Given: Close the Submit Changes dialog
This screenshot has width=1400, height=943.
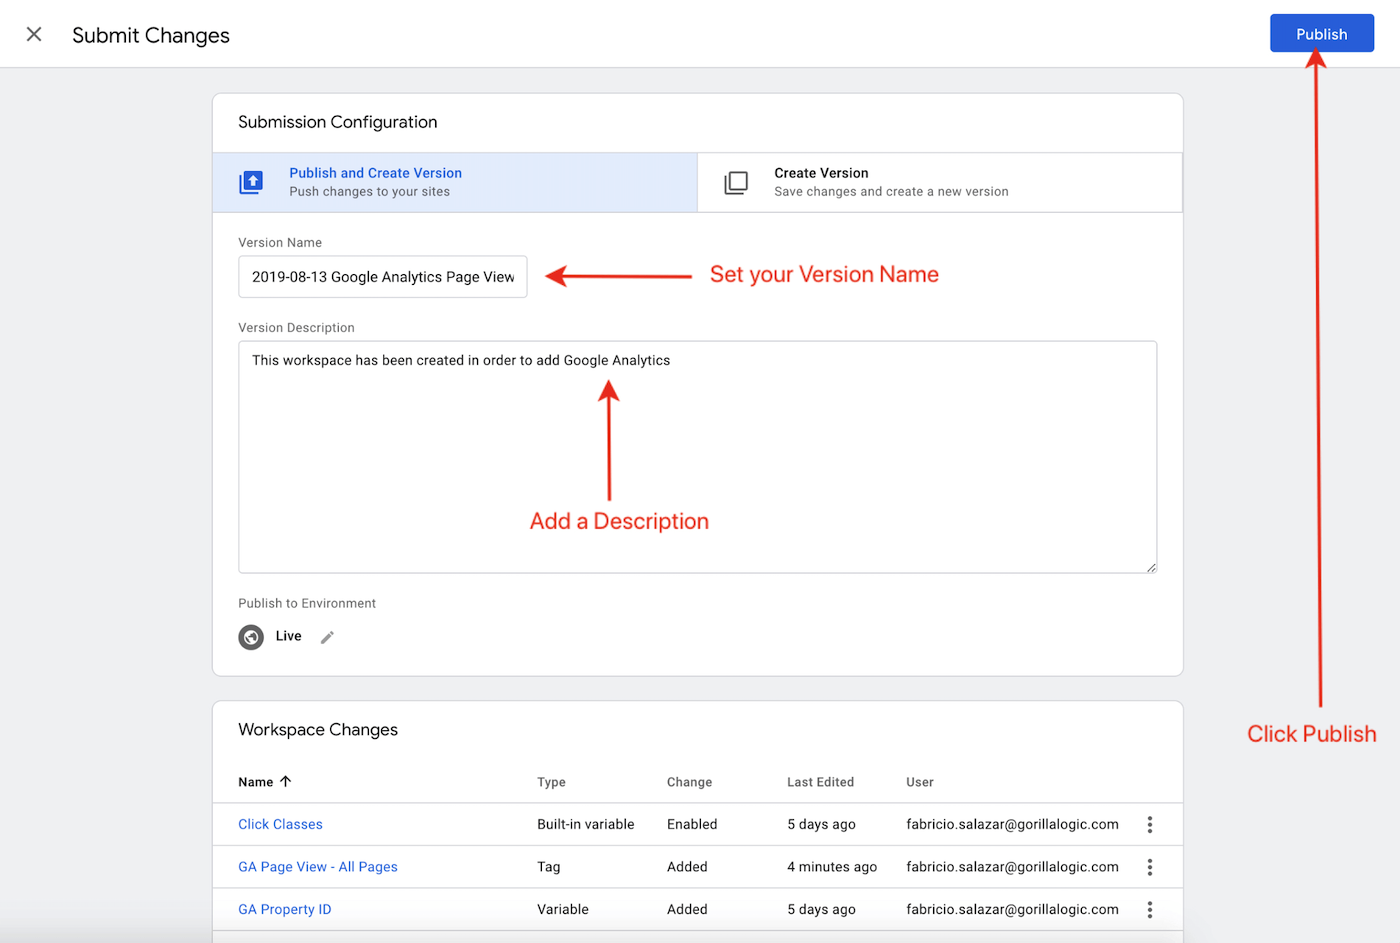Looking at the screenshot, I should click(x=34, y=34).
